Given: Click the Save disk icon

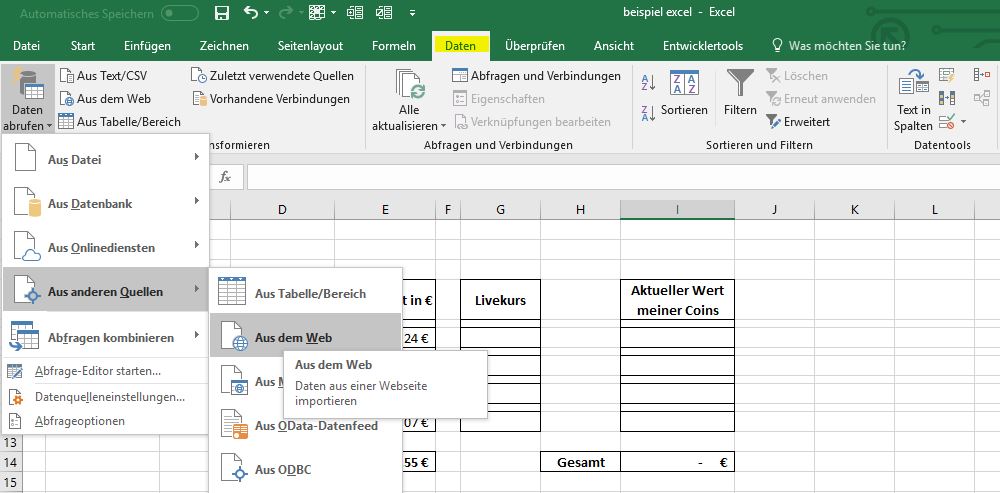Looking at the screenshot, I should 222,14.
